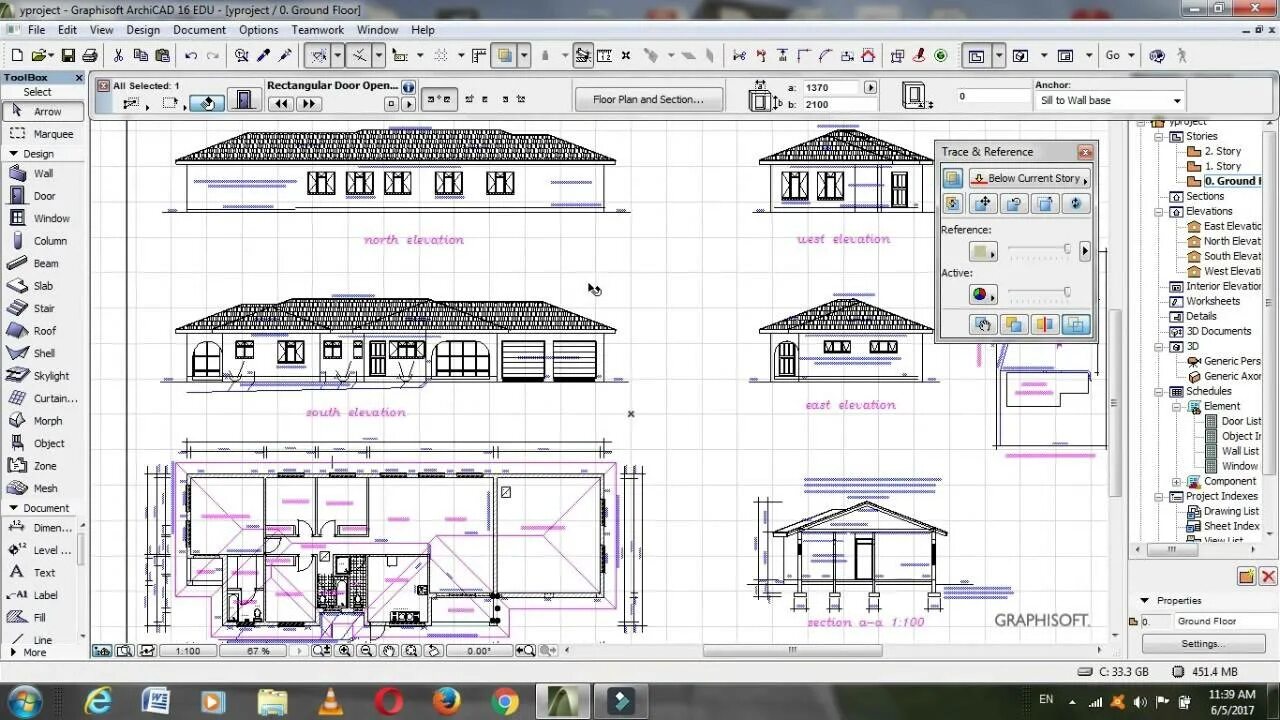Toggle the selected geometry method button in Info Box

[x=438, y=99]
